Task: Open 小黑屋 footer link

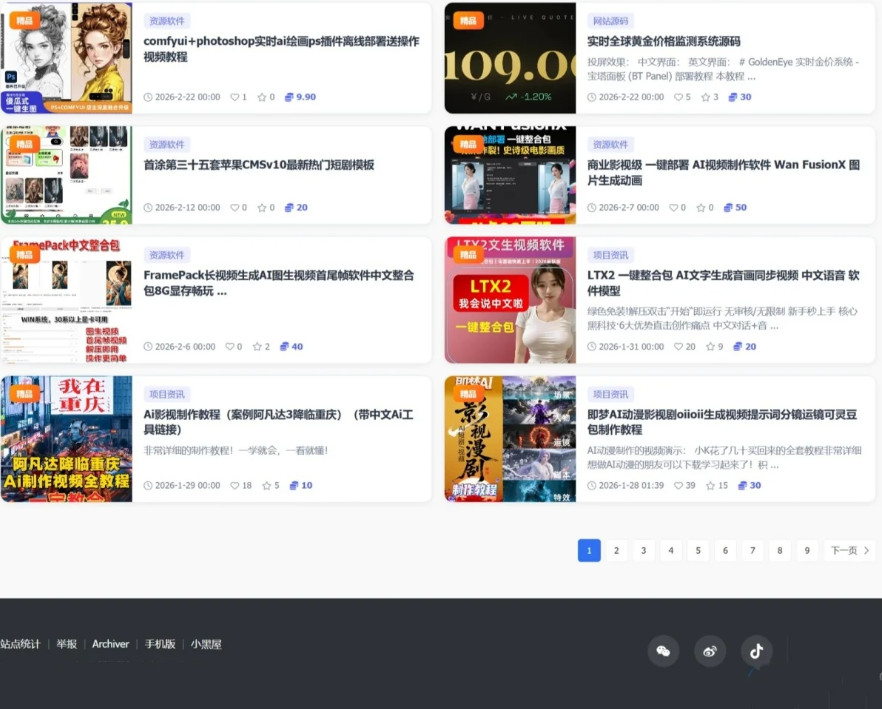Action: click(206, 644)
